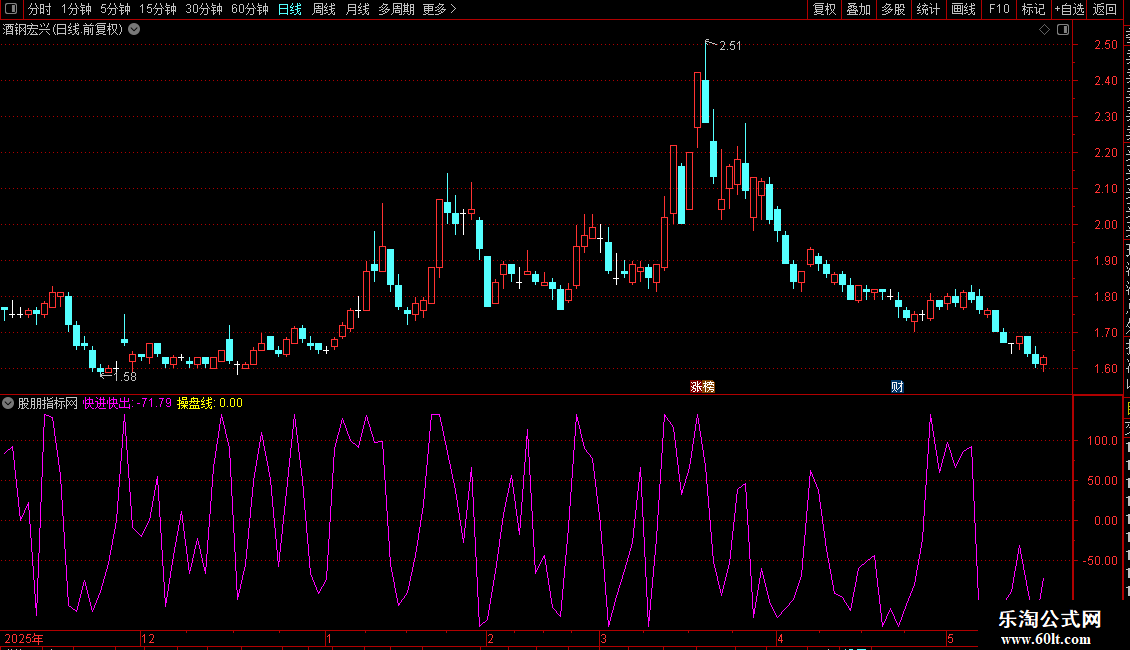Switch to 分时 intraday view
This screenshot has width=1130, height=650.
40,9
